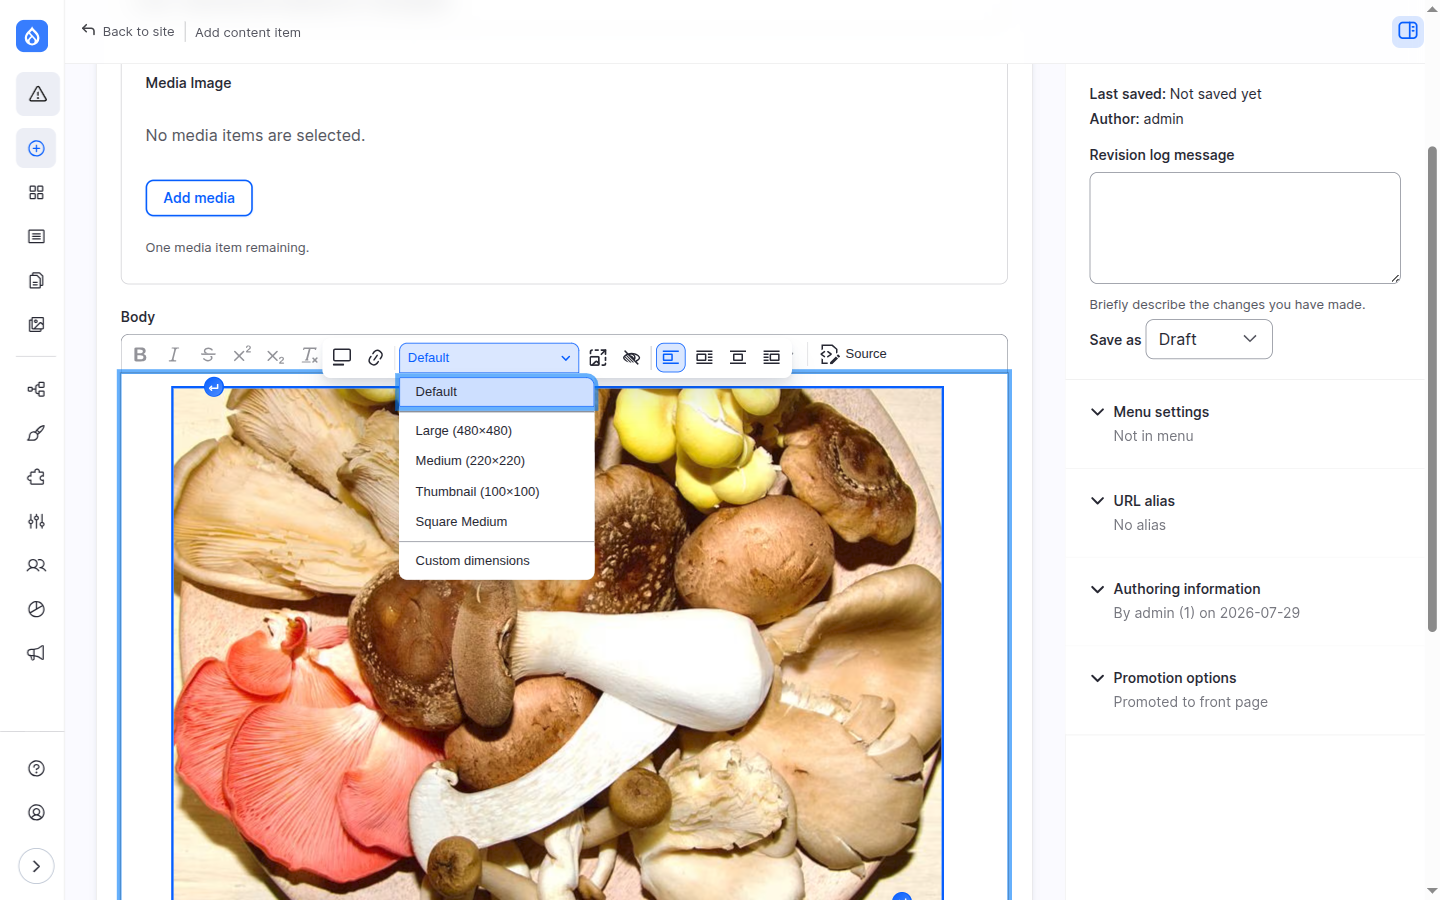Choose Square Medium image size

[x=497, y=522]
